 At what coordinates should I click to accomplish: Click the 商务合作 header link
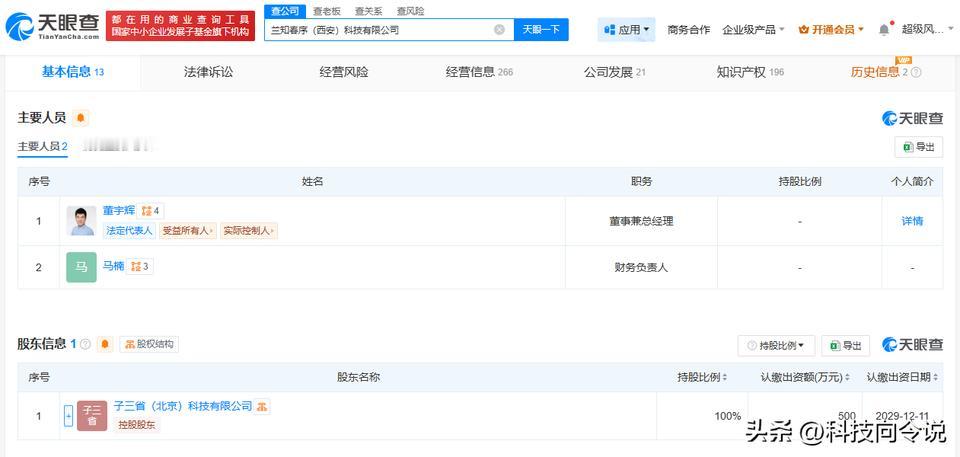[x=689, y=29]
